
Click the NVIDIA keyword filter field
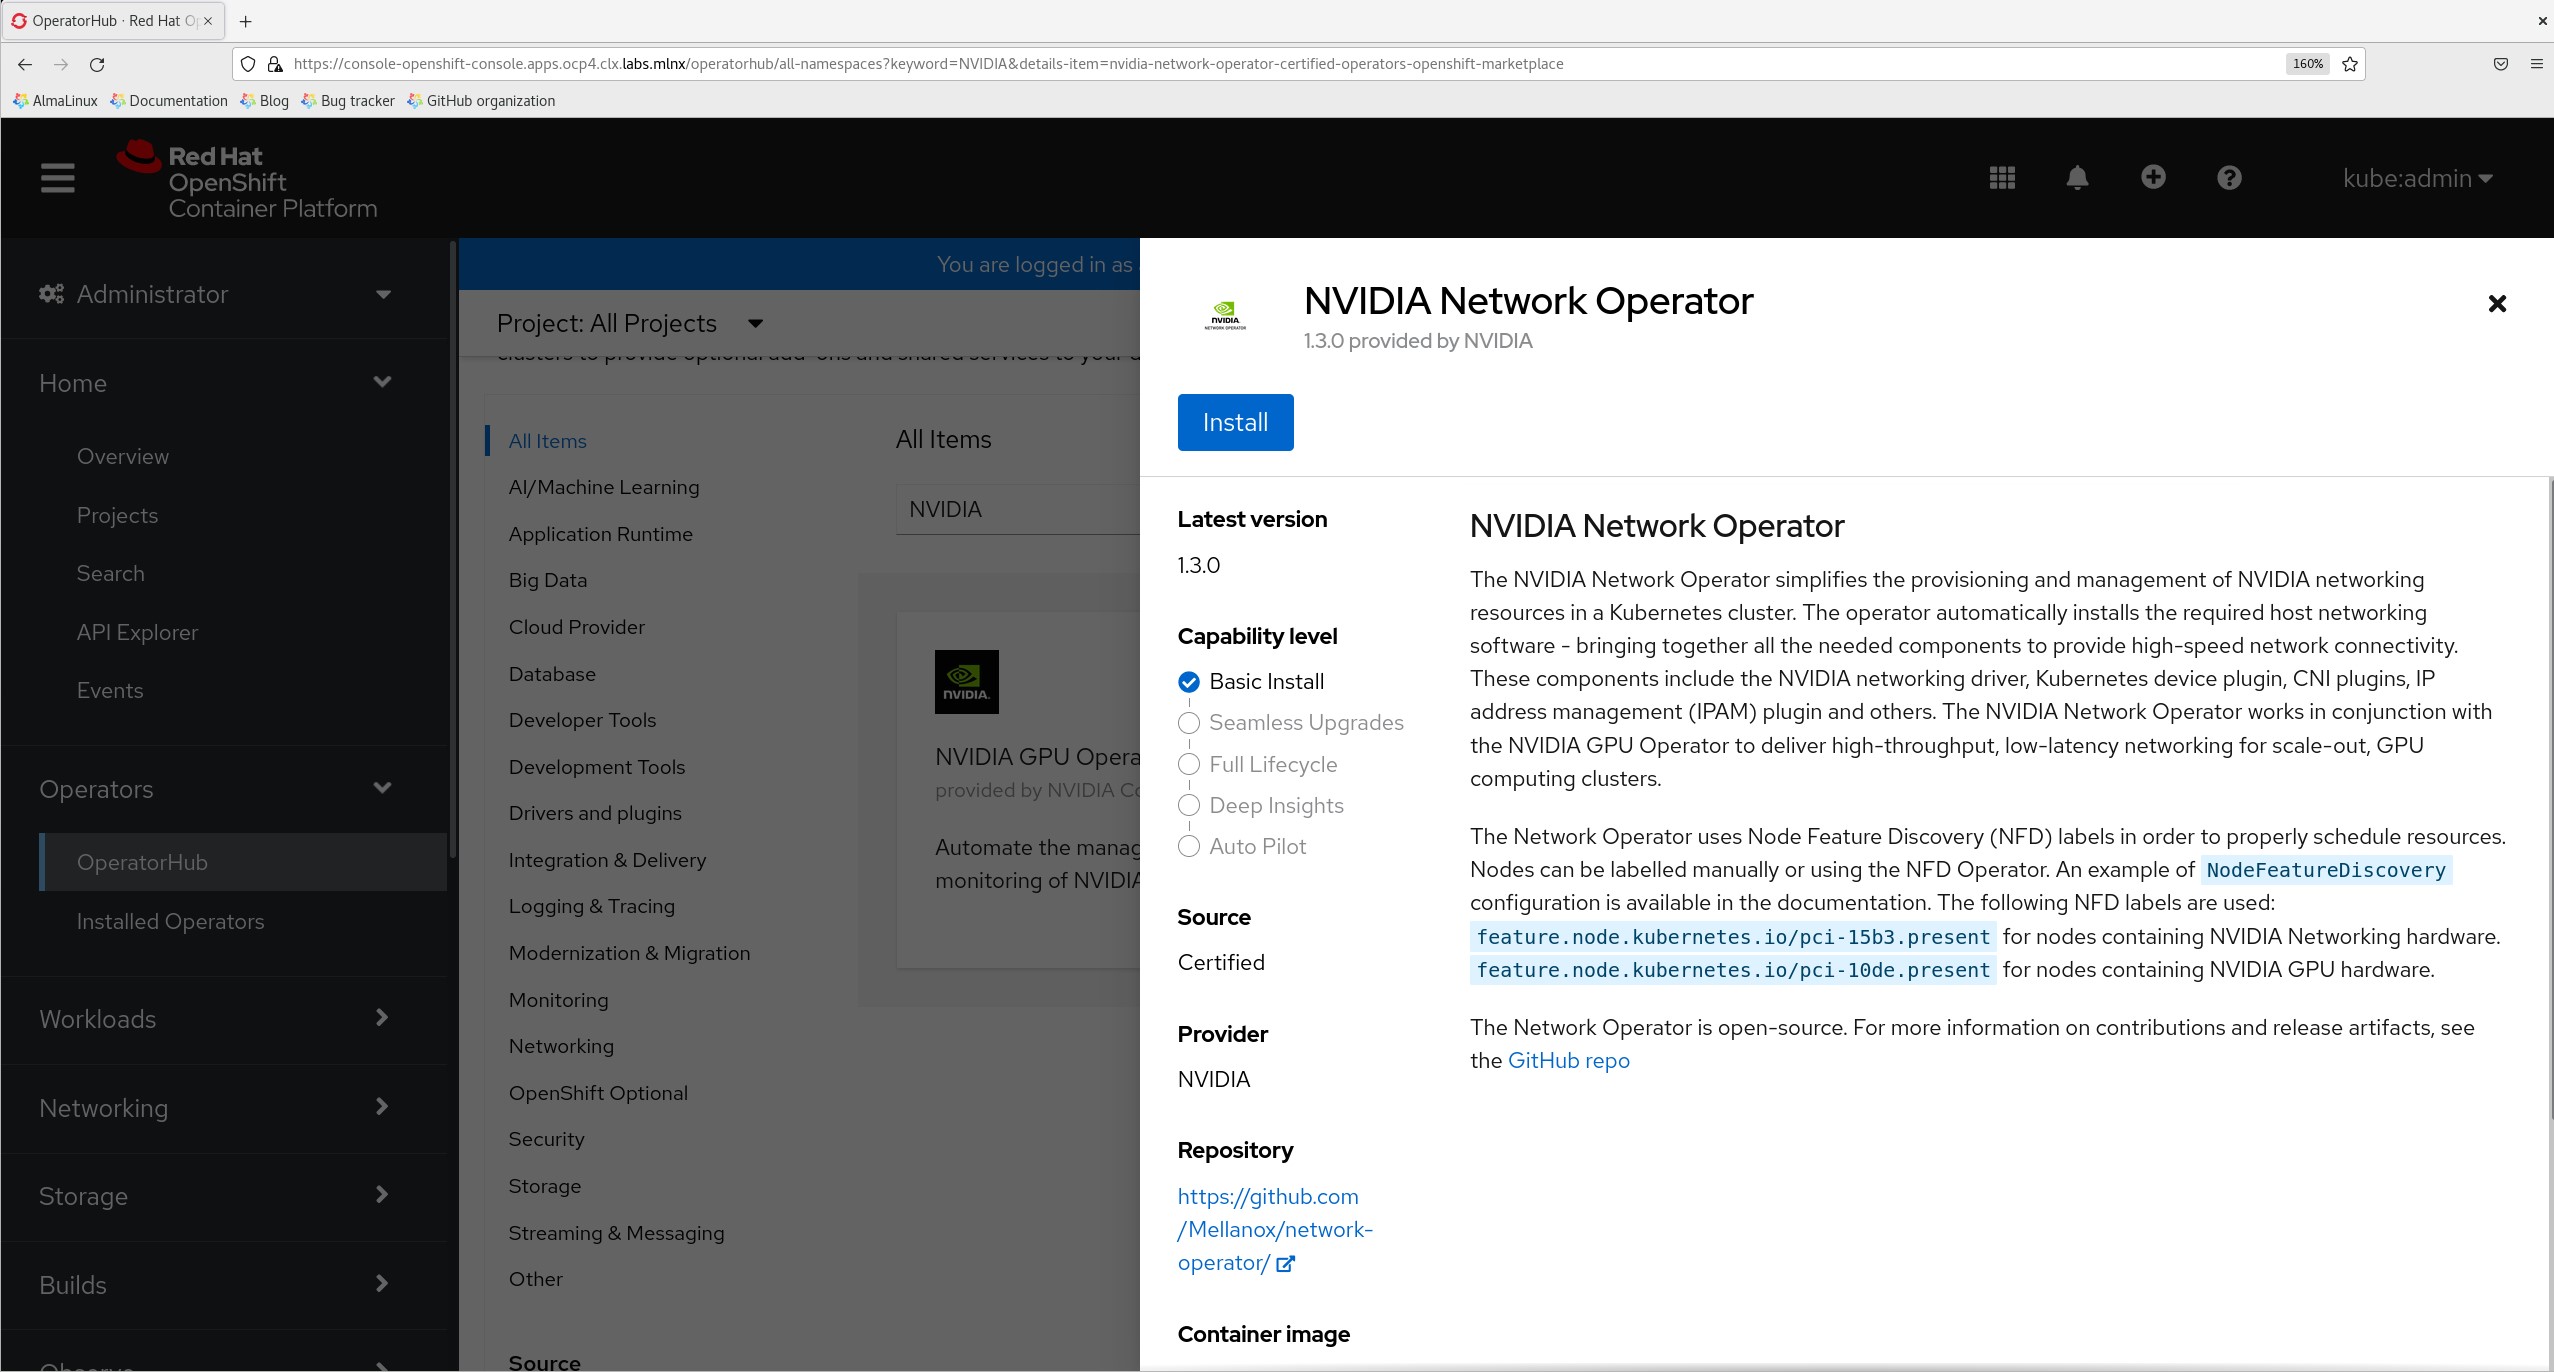coord(1018,510)
